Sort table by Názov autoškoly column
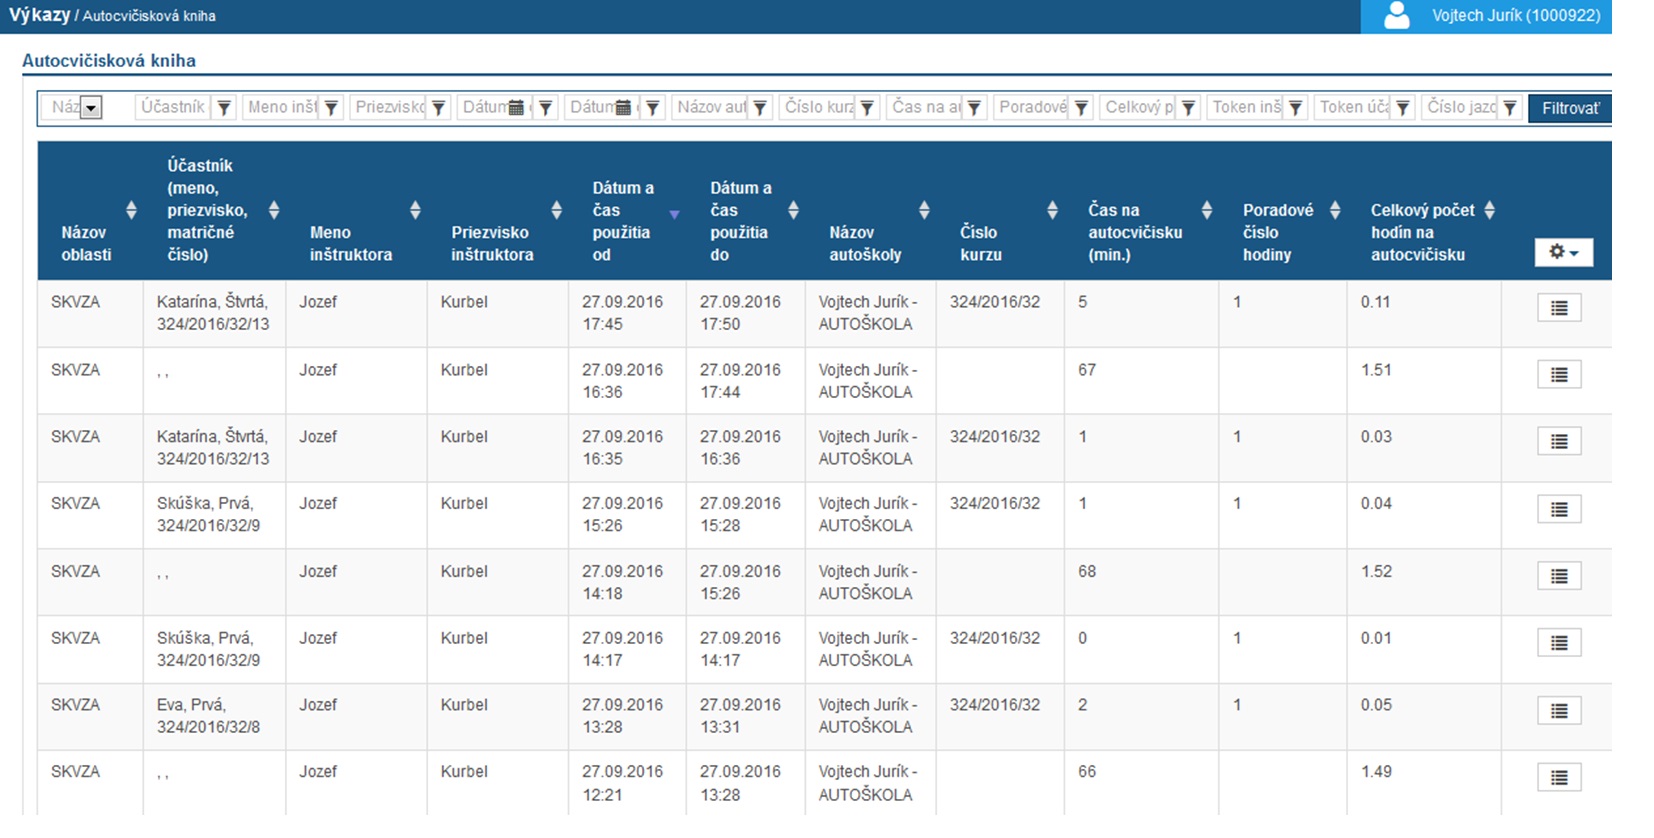This screenshot has width=1654, height=838. (x=924, y=210)
